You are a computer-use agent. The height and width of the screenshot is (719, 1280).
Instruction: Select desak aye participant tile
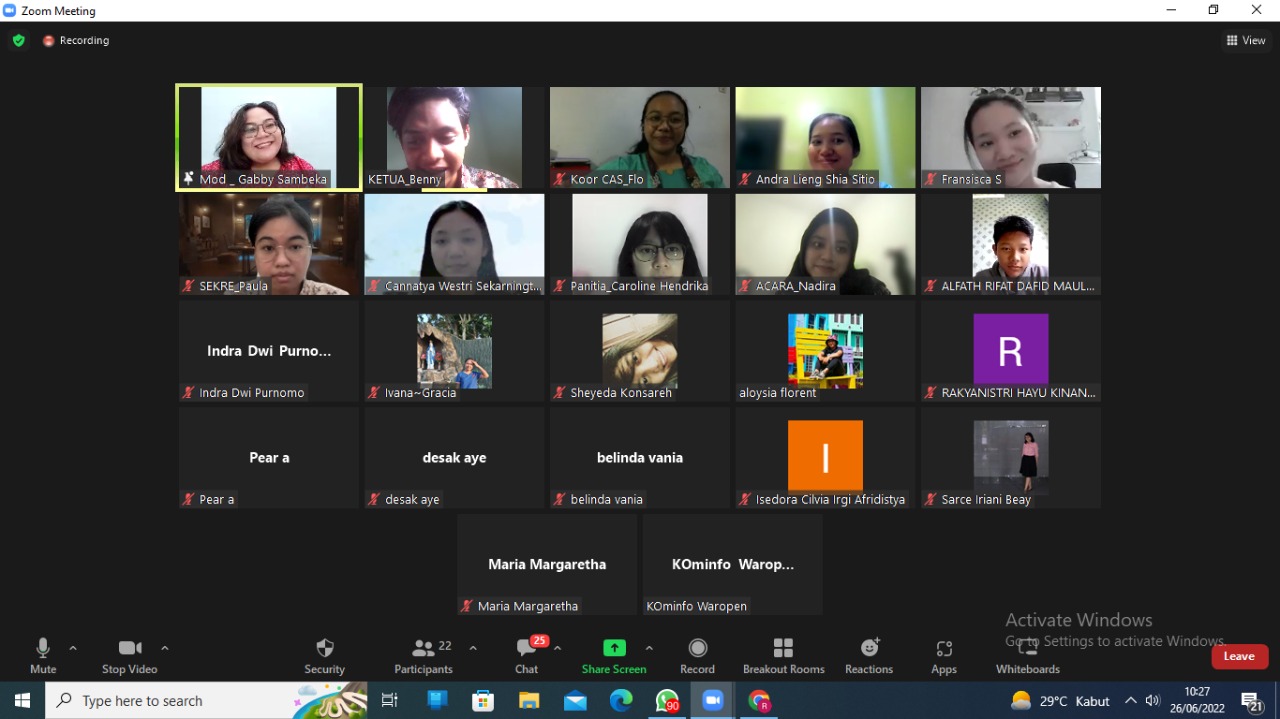pyautogui.click(x=454, y=458)
